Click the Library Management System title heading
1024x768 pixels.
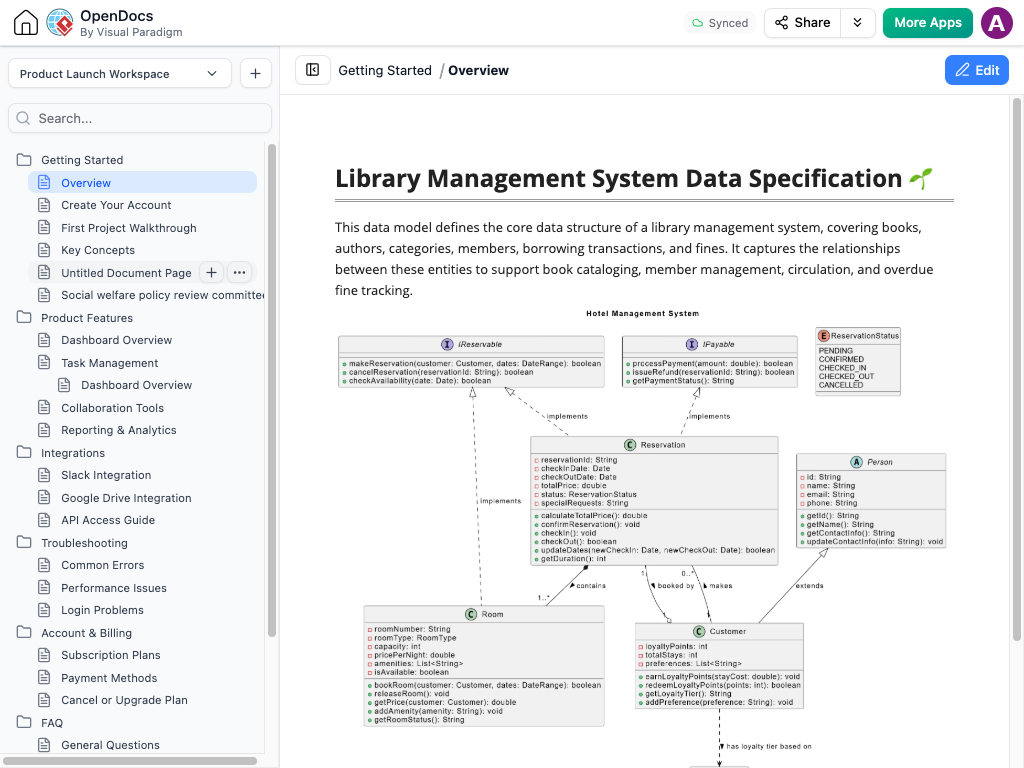pos(618,178)
